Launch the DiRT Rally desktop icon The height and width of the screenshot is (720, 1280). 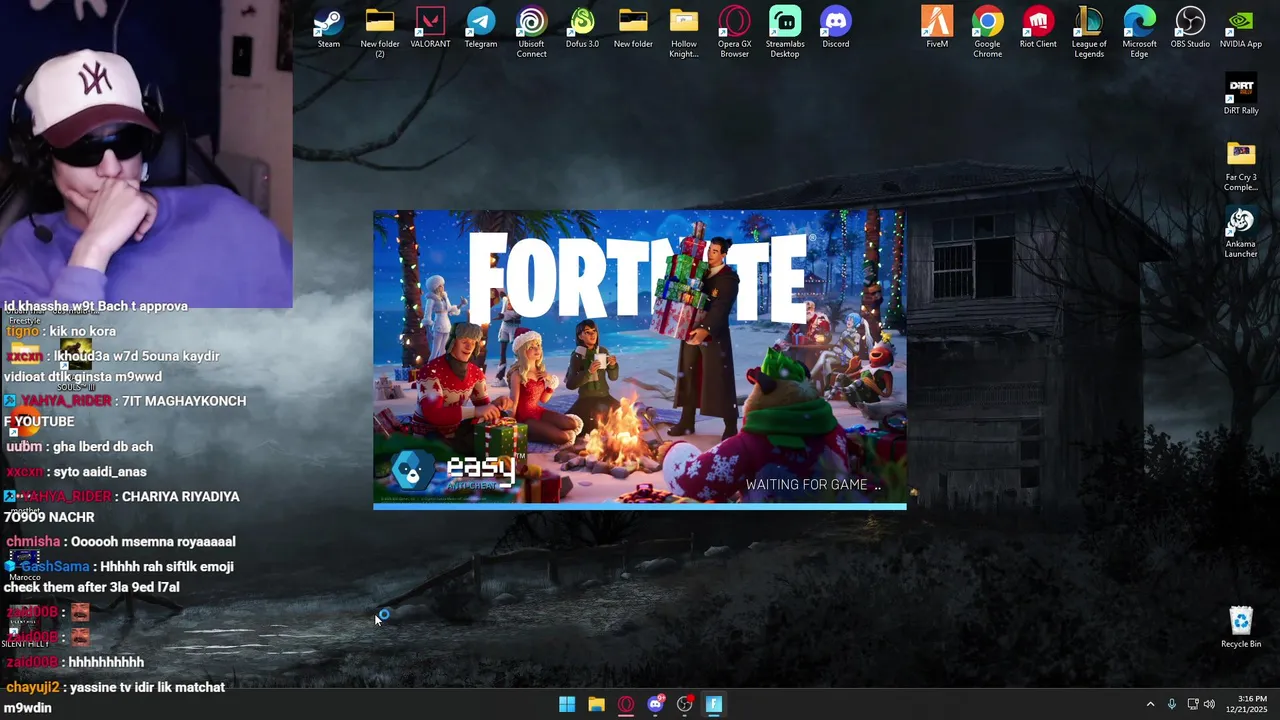(x=1241, y=95)
